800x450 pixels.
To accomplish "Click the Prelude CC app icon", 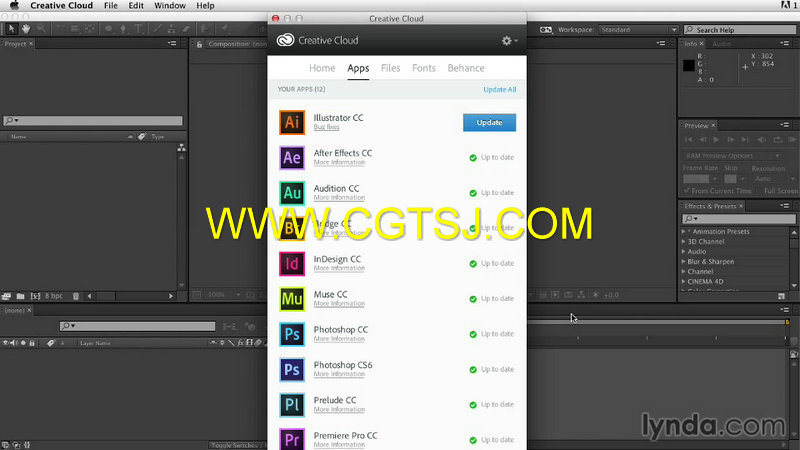I will pos(292,405).
